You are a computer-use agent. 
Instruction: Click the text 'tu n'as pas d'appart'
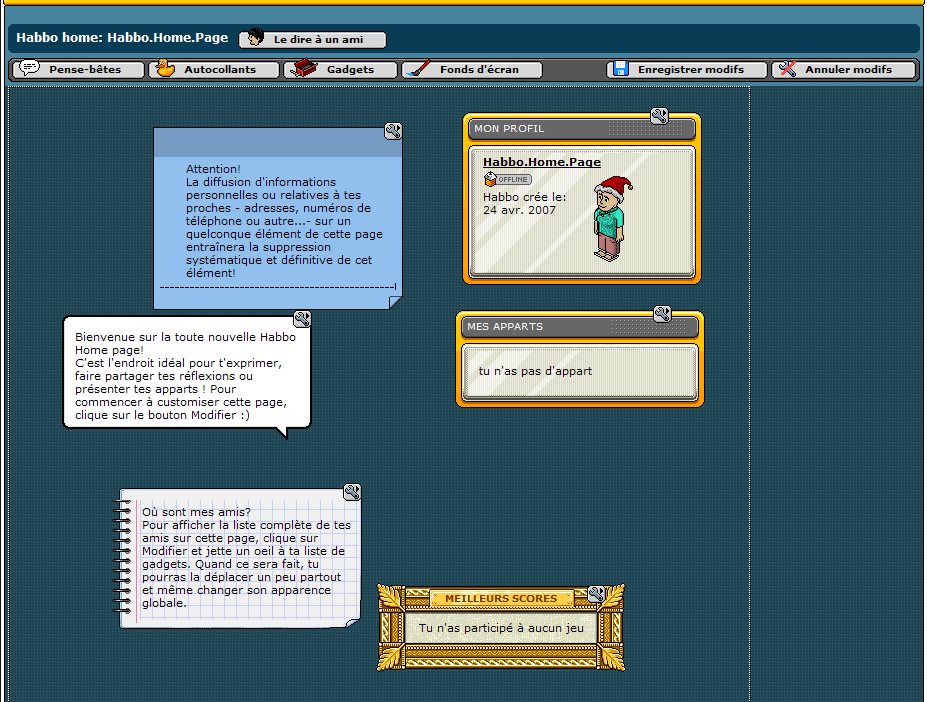pos(535,371)
